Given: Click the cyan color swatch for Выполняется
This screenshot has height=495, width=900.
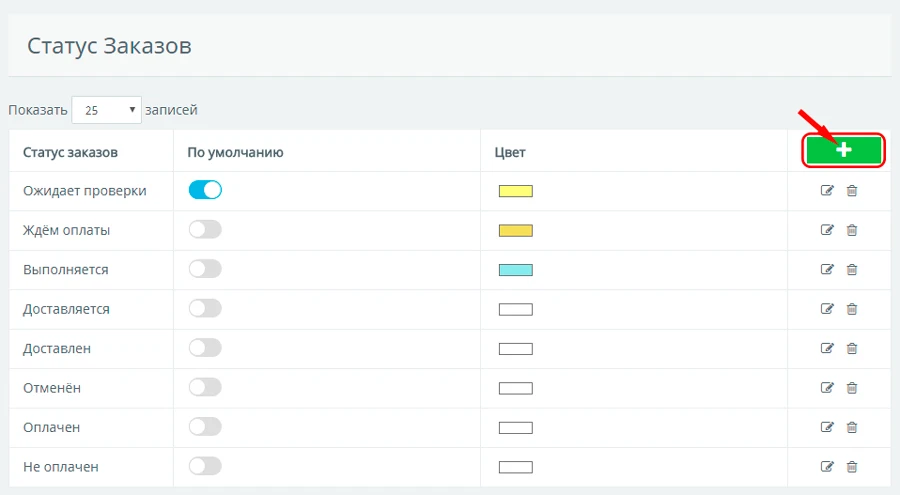Looking at the screenshot, I should 516,270.
